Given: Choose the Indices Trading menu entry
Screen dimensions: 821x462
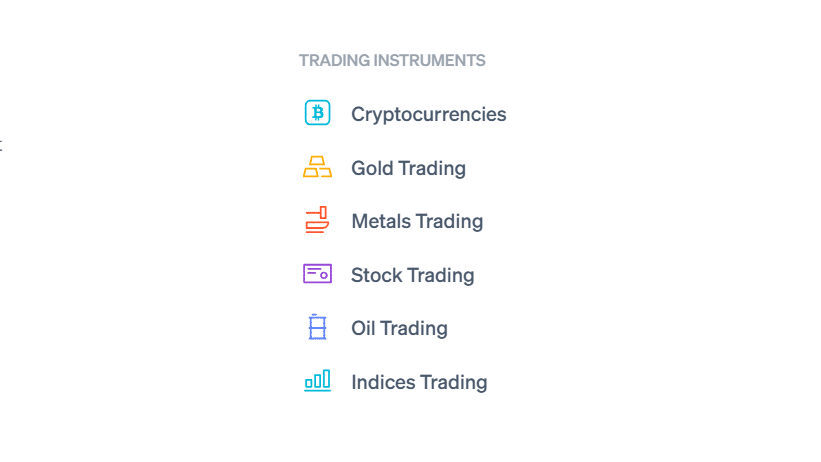Looking at the screenshot, I should pos(395,381).
